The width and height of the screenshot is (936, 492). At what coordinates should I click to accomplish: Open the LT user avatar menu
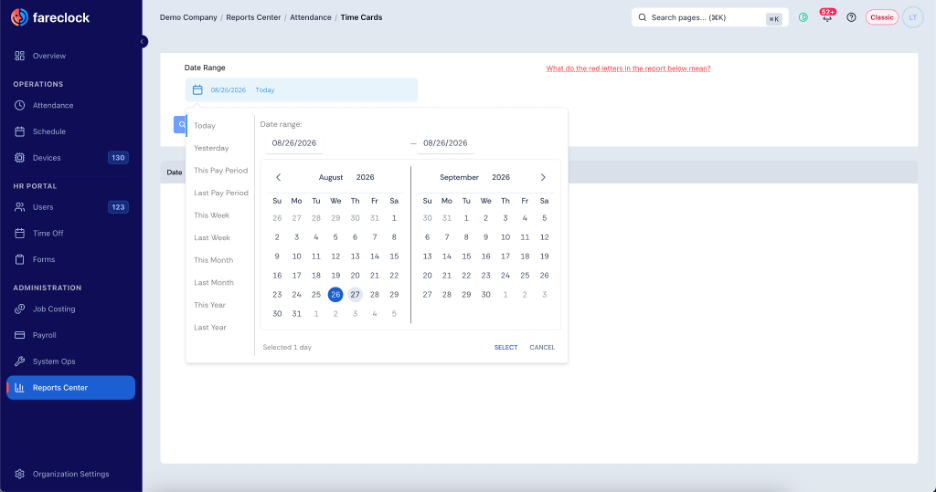click(913, 17)
